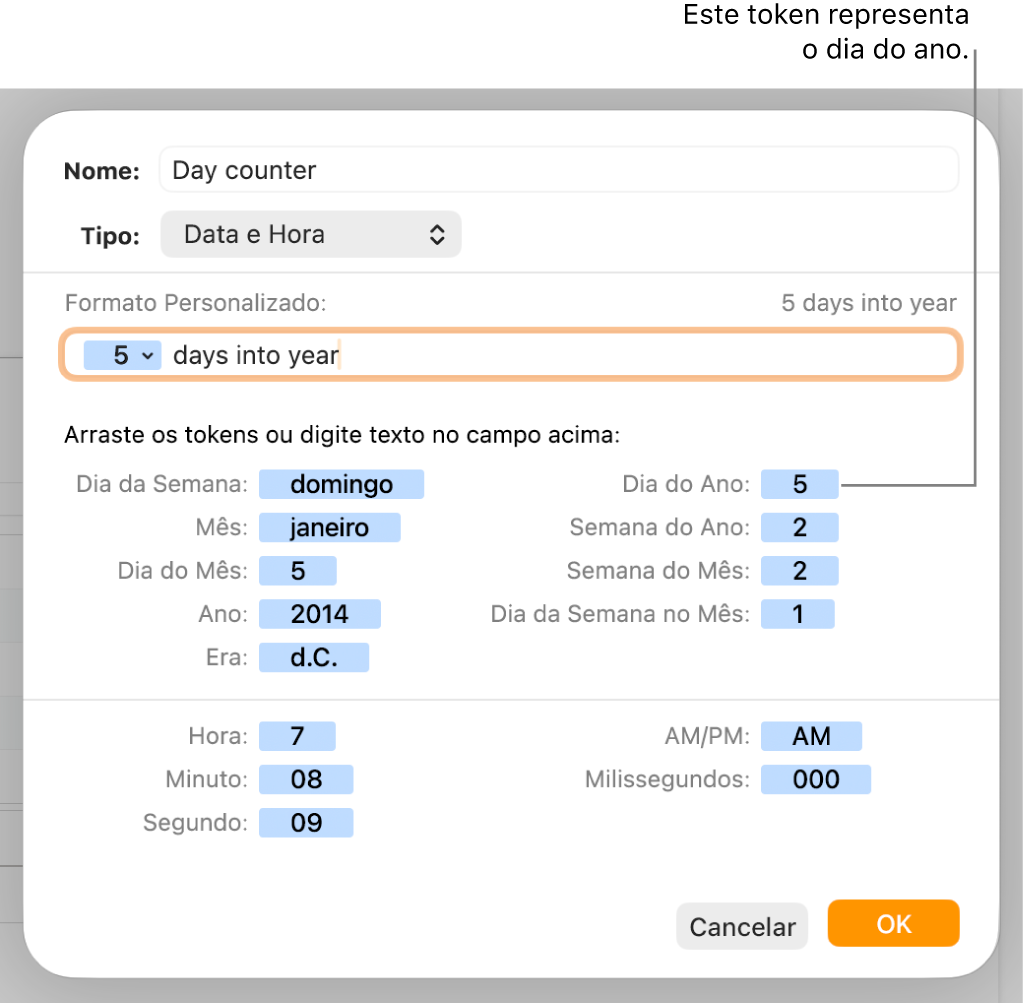Viewport: 1024px width, 1003px height.
Task: Select the Hora token
Action: coord(297,736)
